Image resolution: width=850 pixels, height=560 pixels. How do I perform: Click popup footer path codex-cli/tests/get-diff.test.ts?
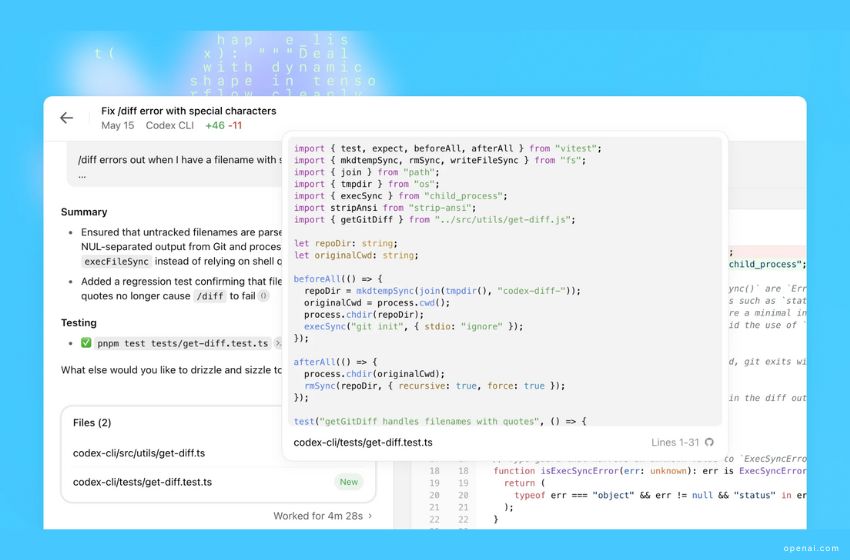coord(363,442)
